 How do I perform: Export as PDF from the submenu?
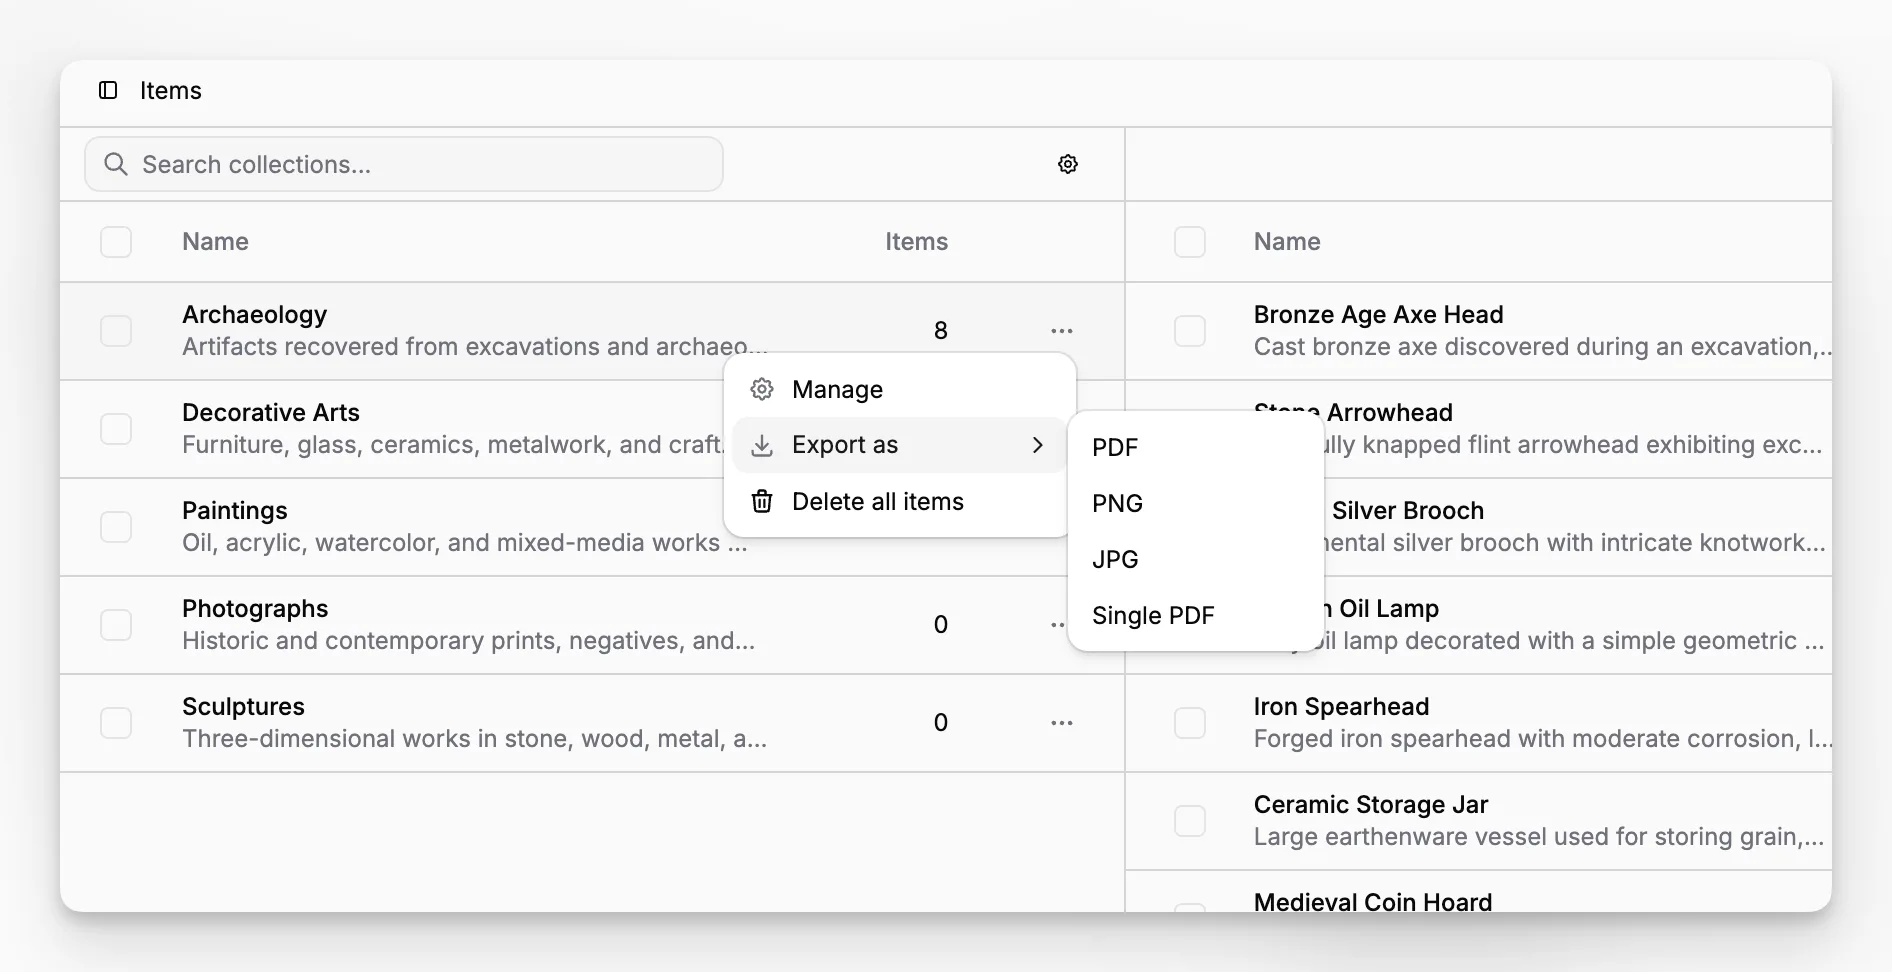click(x=1196, y=447)
